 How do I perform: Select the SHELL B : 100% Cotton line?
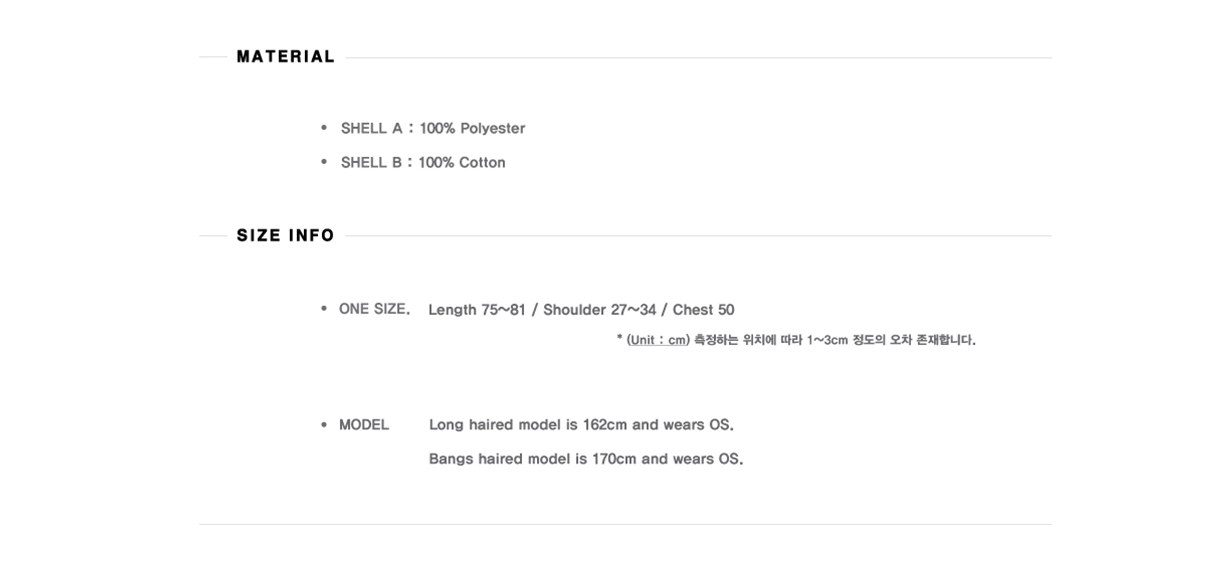point(423,162)
